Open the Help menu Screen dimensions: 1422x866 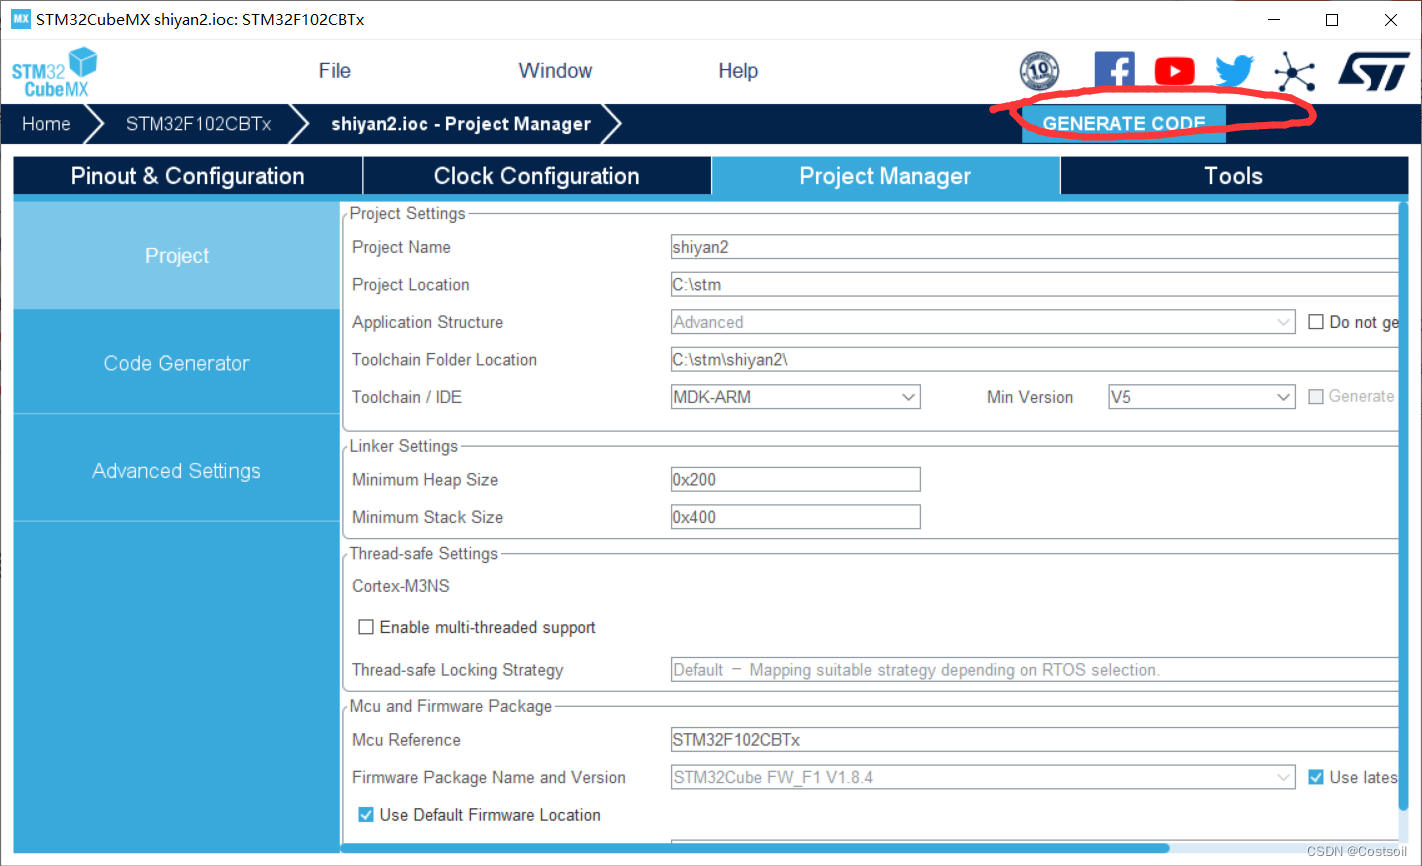[x=738, y=71]
